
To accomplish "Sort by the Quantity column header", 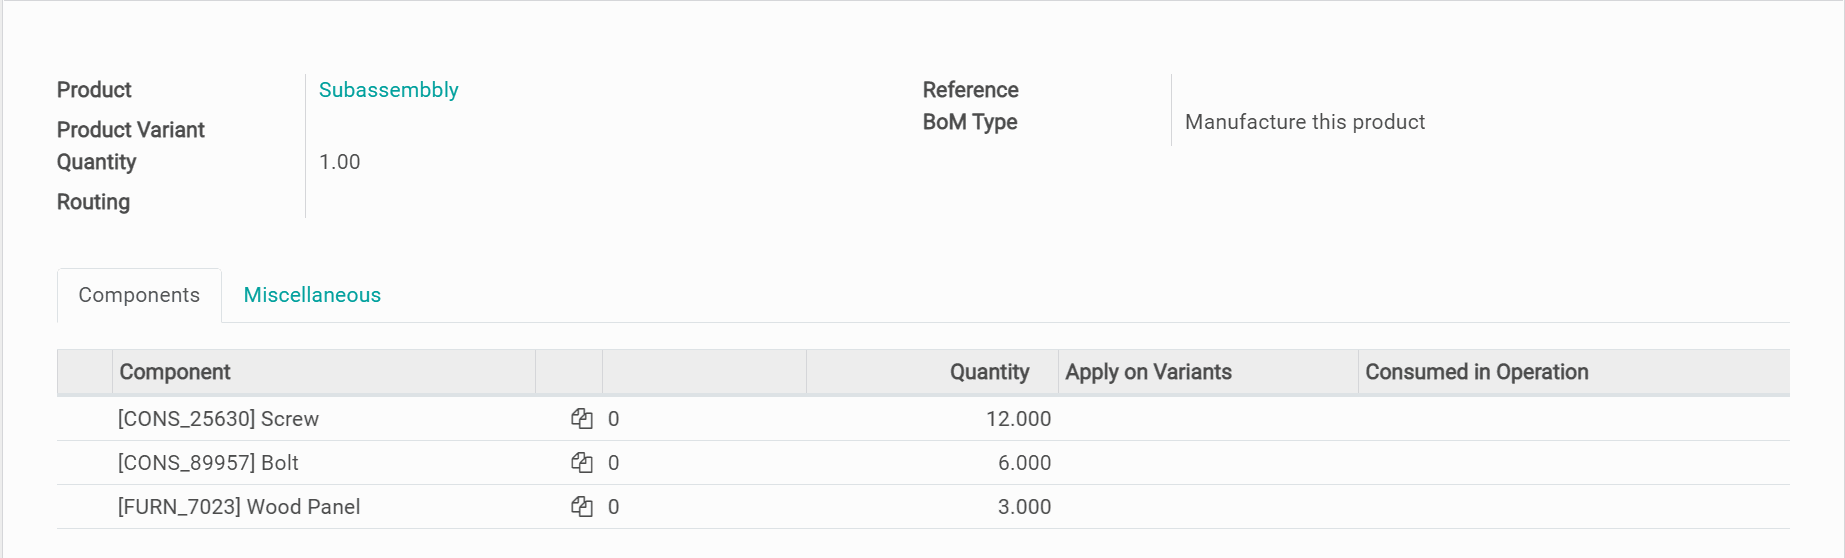I will (x=988, y=372).
